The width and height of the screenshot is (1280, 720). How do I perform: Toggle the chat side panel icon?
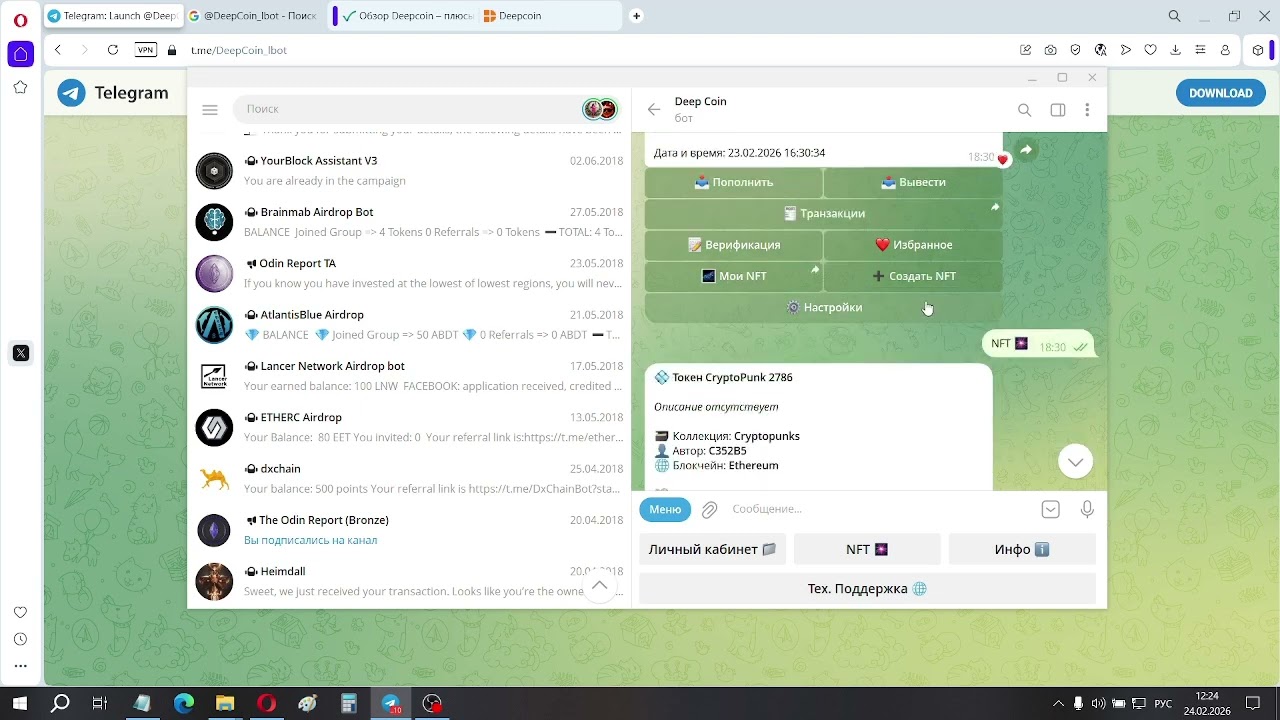coord(1057,110)
